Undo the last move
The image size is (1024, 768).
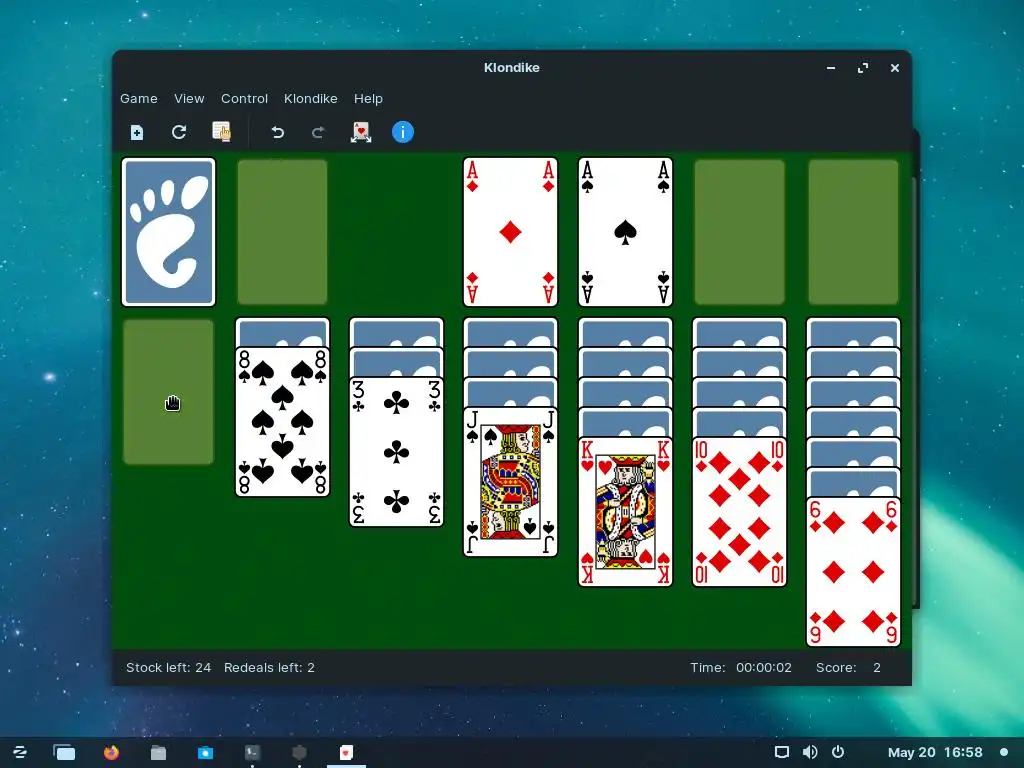pos(278,133)
